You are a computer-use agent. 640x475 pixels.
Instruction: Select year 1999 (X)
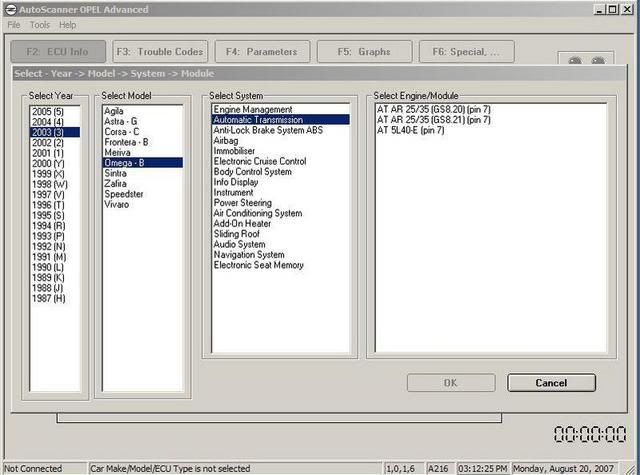pos(55,174)
